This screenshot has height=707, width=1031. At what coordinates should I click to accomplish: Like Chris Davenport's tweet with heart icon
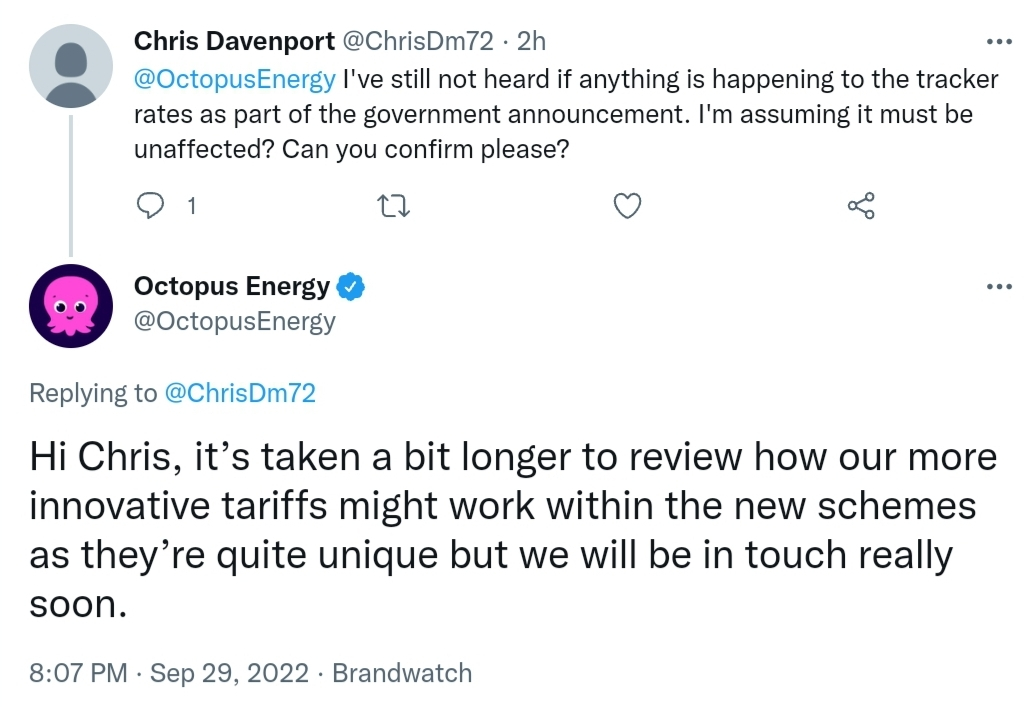point(627,206)
